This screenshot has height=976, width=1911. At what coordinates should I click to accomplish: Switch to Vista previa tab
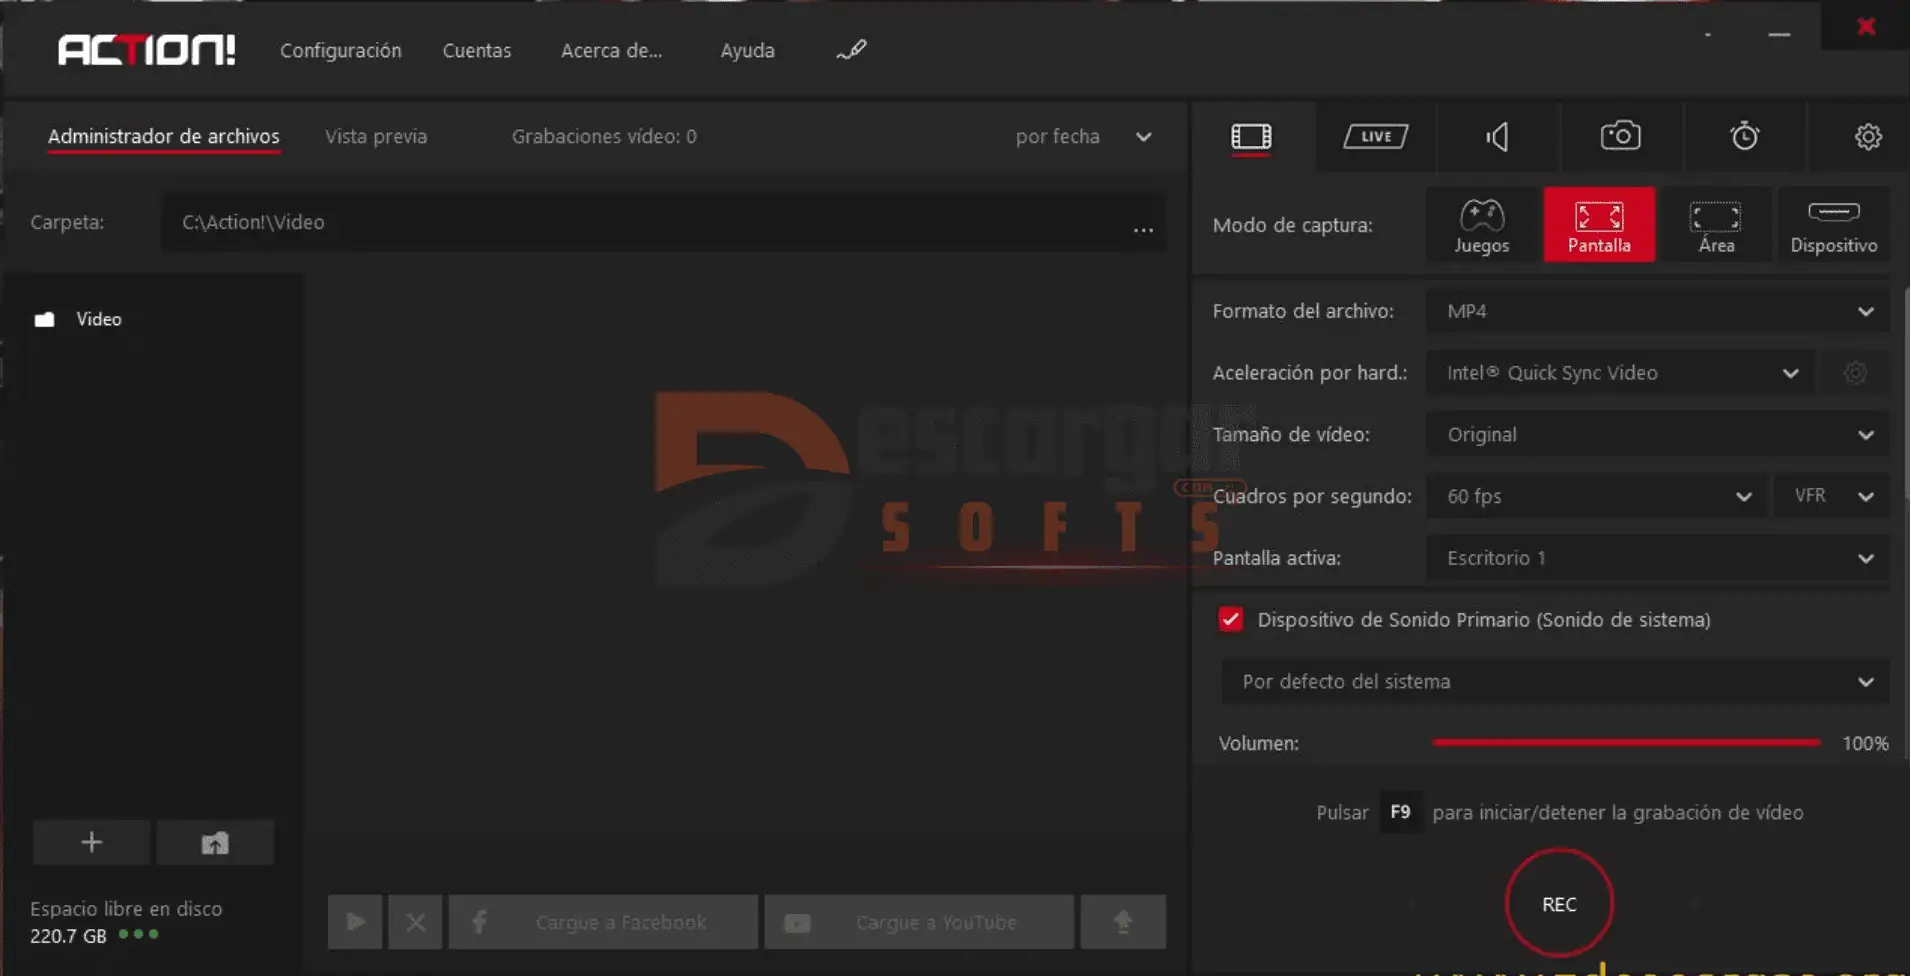(x=376, y=137)
